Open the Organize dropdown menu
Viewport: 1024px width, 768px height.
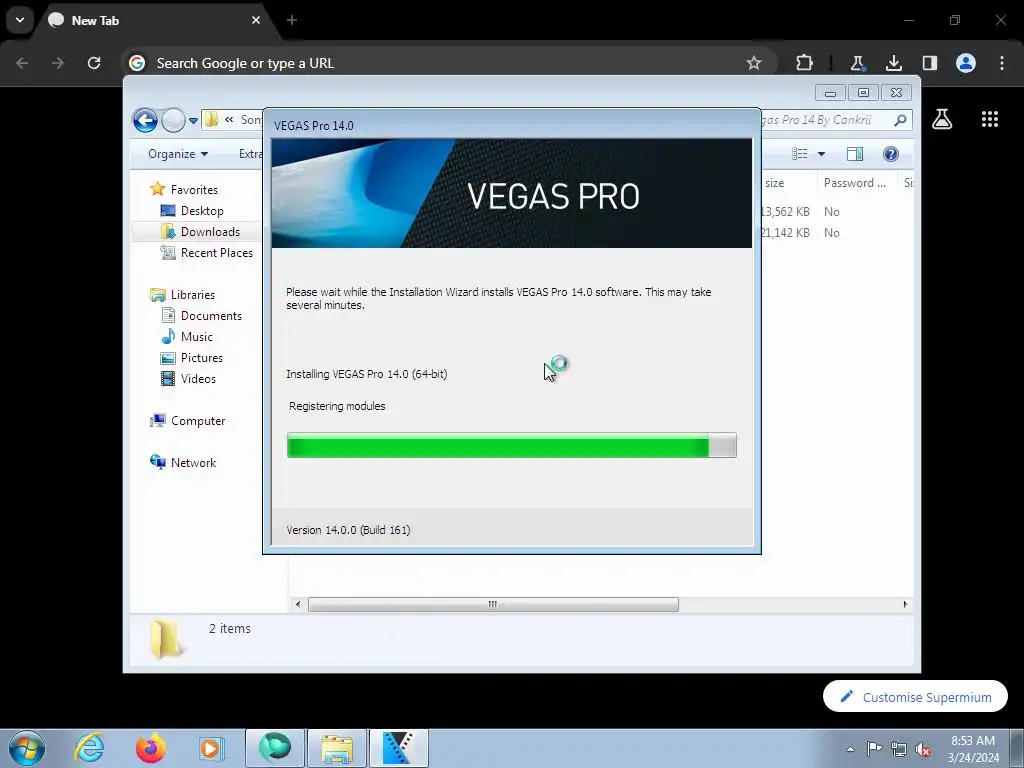tap(178, 154)
